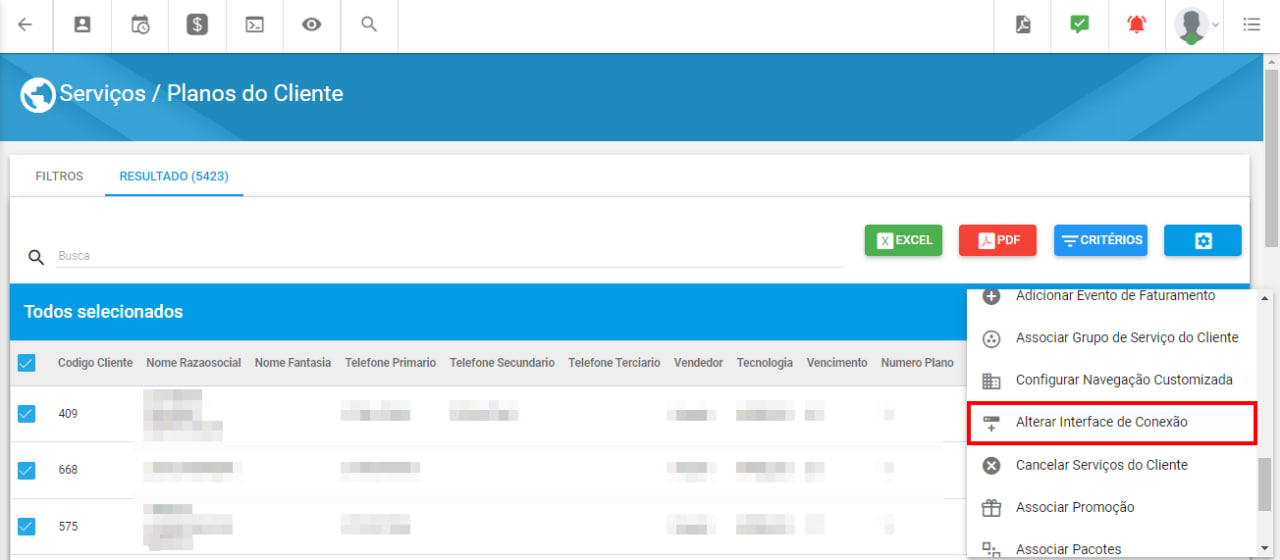Uncheck the row for client 409
Screen dimensions: 1280x560
[x=26, y=413]
